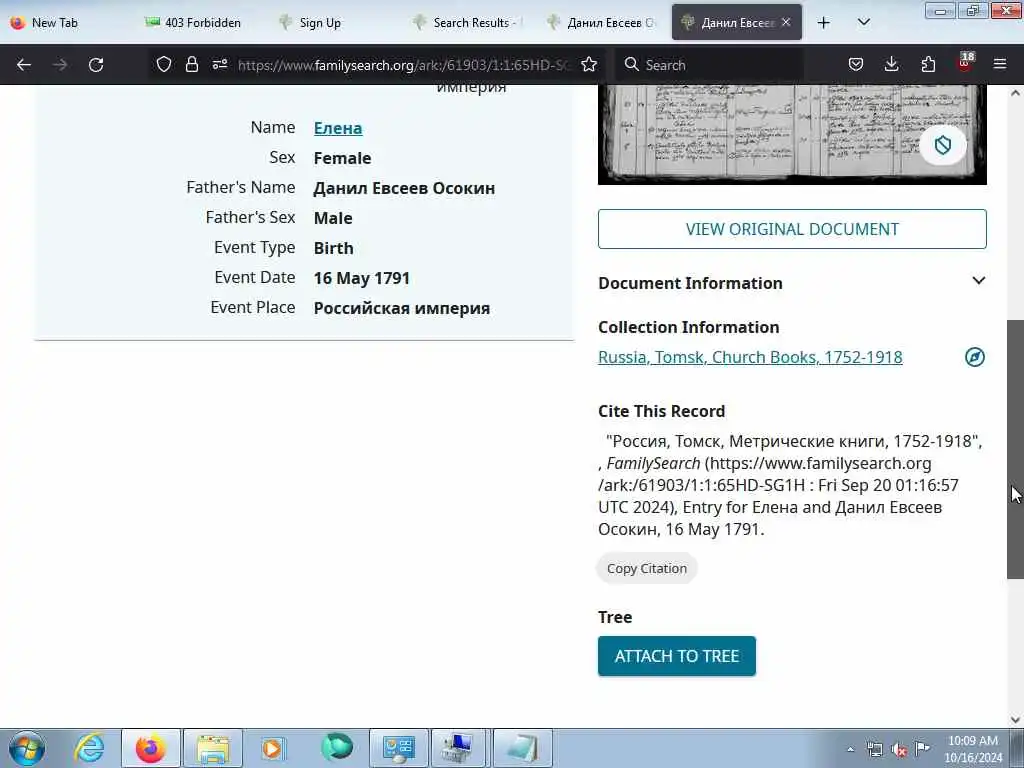Screen dimensions: 1024x768
Task: Switch to the Search Results tab
Action: (470, 22)
